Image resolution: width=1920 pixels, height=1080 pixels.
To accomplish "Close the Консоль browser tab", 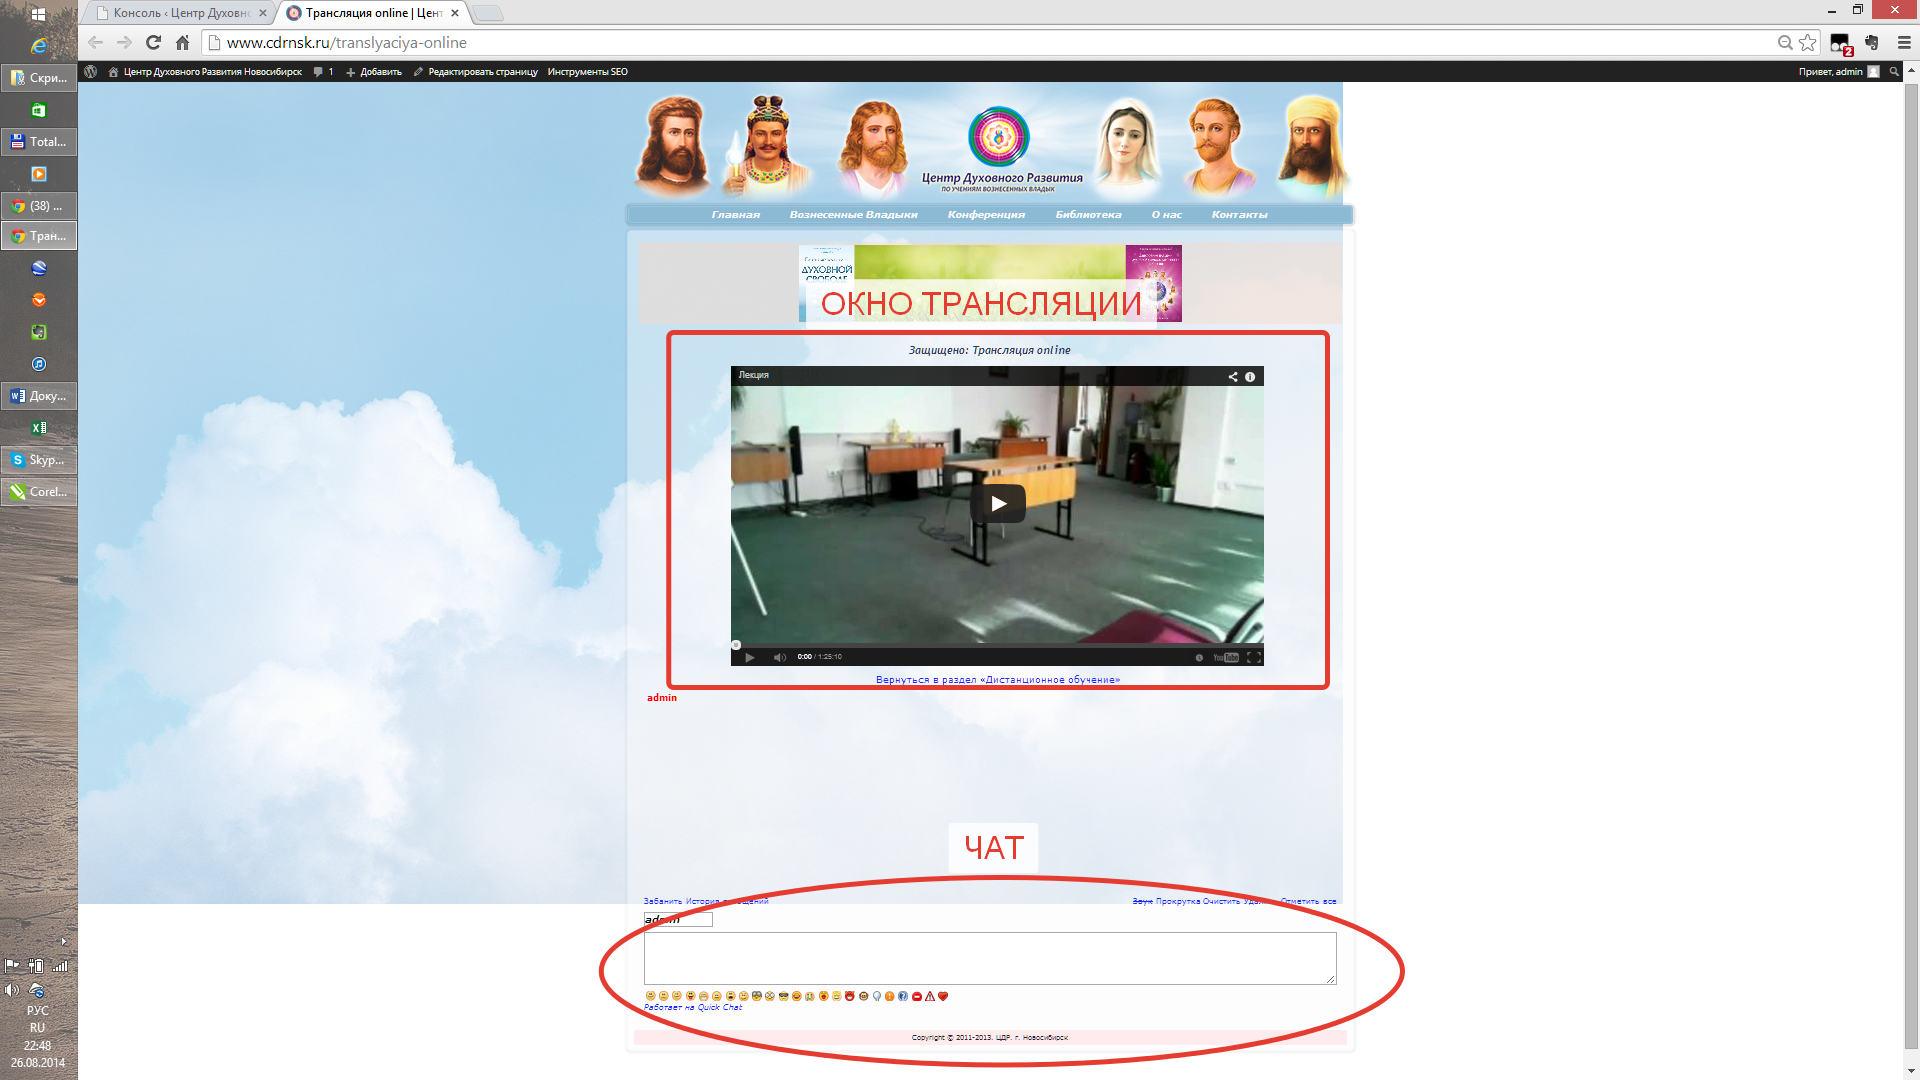I will coord(263,13).
